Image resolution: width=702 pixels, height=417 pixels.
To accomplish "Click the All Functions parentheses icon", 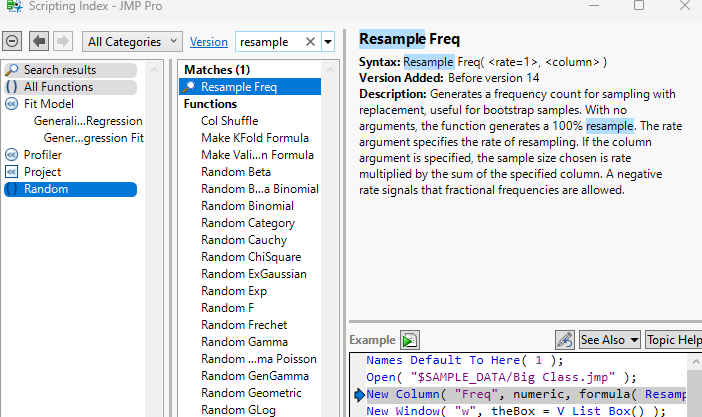I will point(12,87).
